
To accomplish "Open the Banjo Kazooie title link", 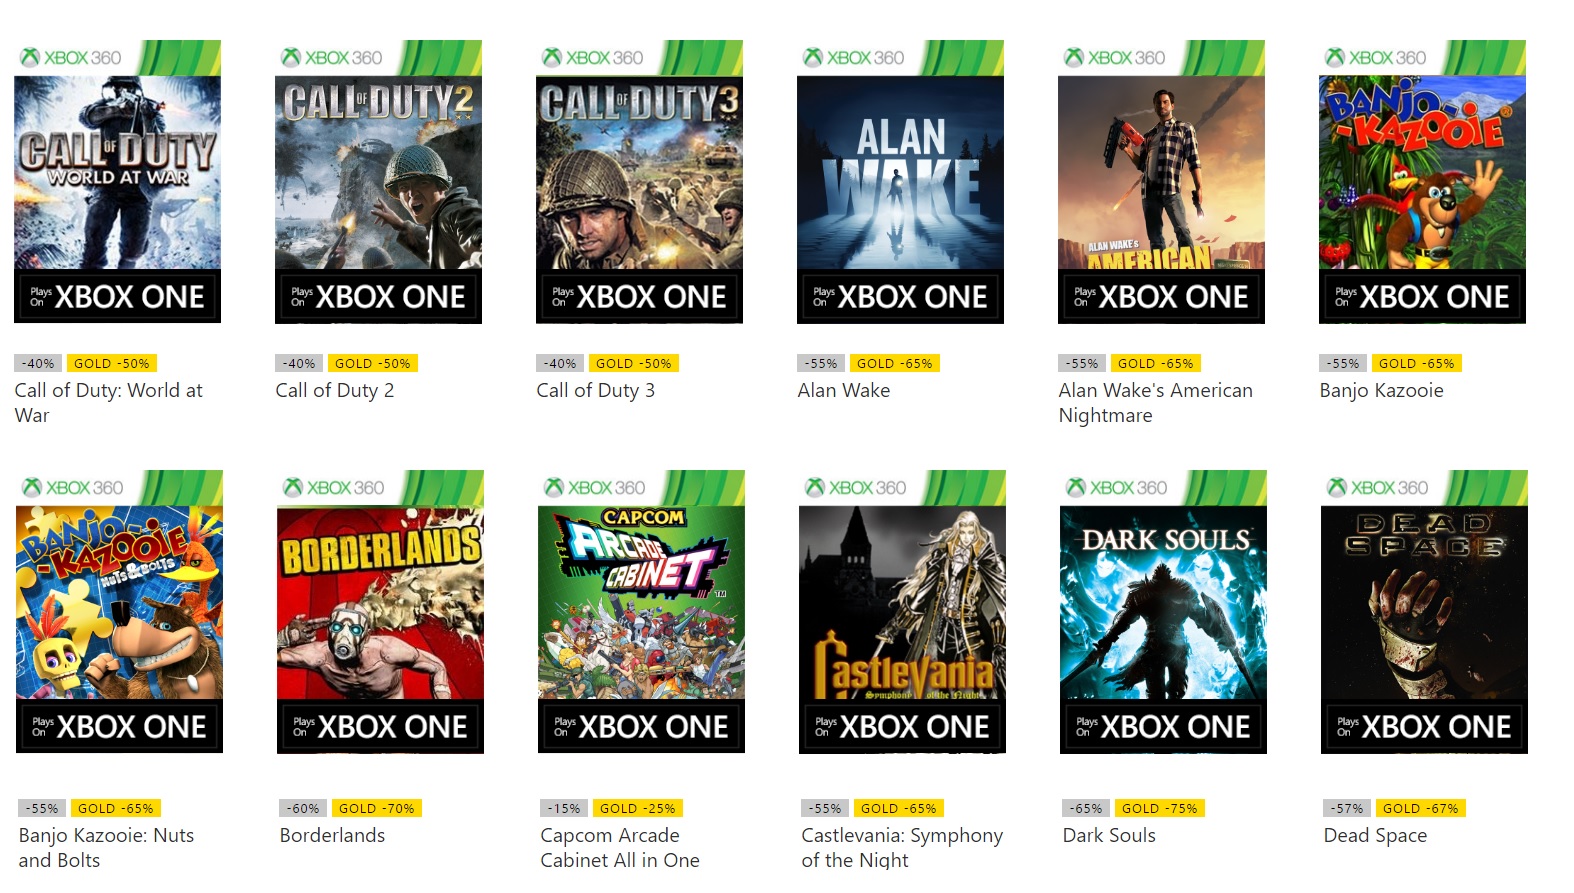I will (1381, 391).
